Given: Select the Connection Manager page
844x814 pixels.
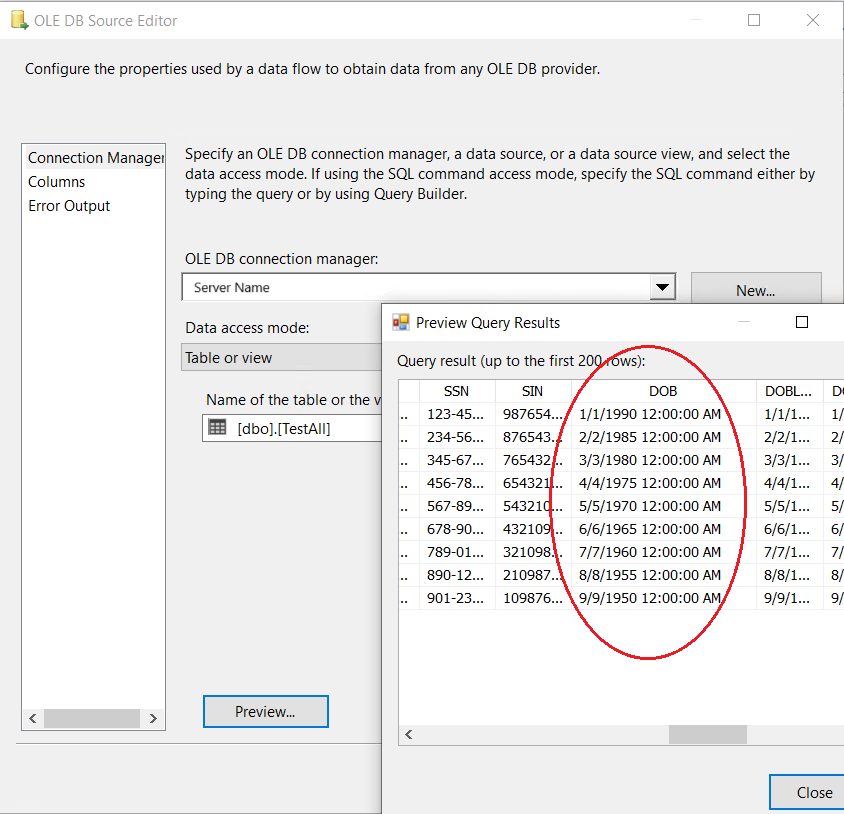Looking at the screenshot, I should click(x=94, y=158).
